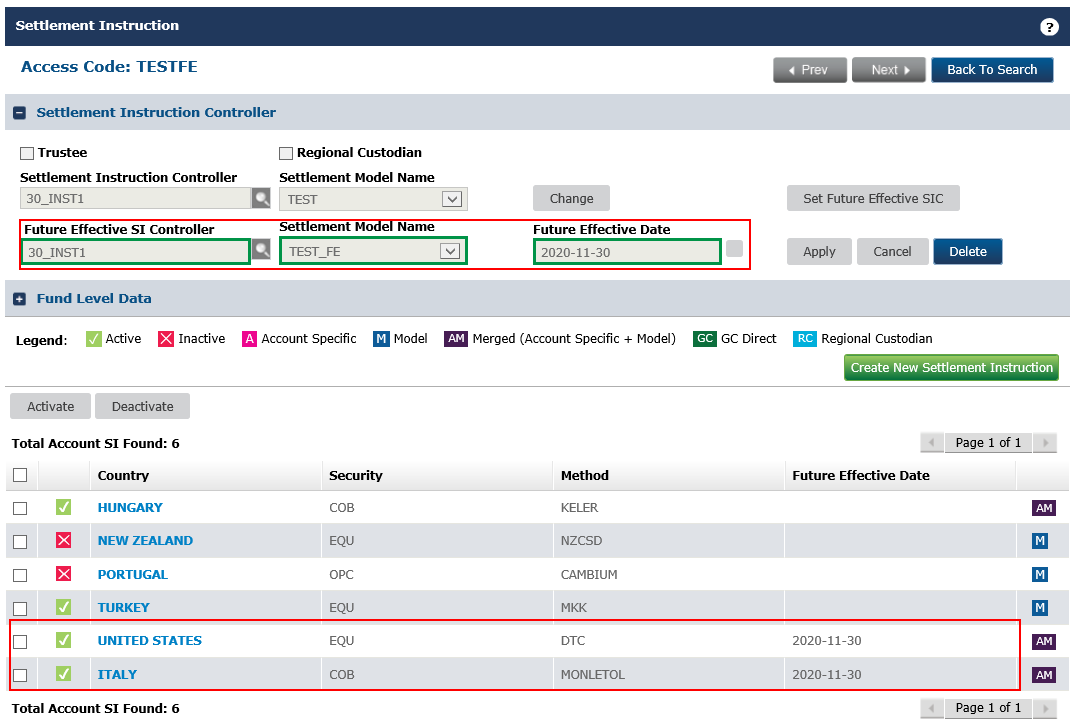Sort table by Method column header
The height and width of the screenshot is (727, 1073).
point(584,475)
